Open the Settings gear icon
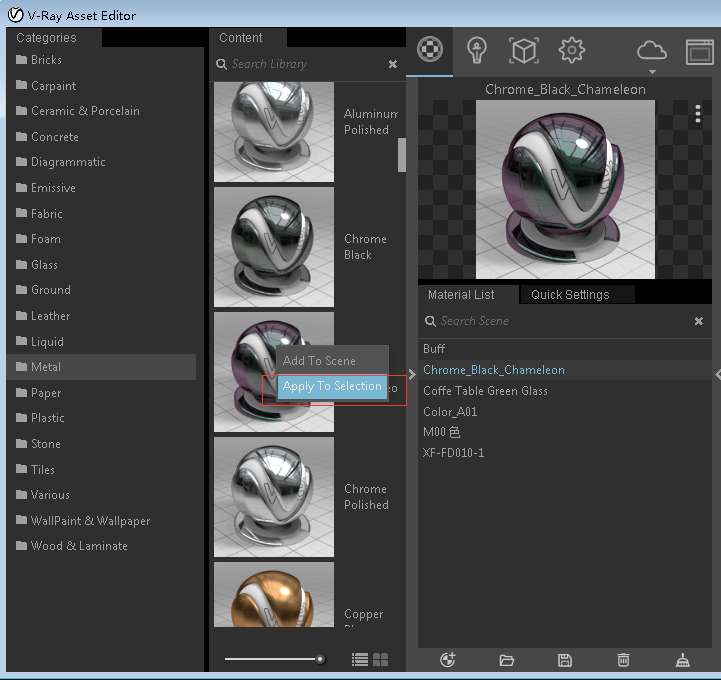This screenshot has width=721, height=680. point(571,50)
